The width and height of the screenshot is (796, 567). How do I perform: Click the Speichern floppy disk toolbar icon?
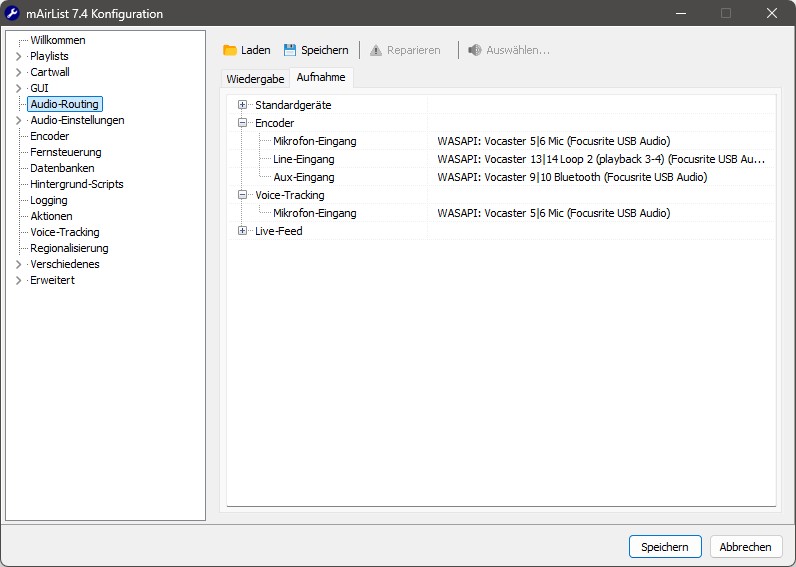pos(291,50)
